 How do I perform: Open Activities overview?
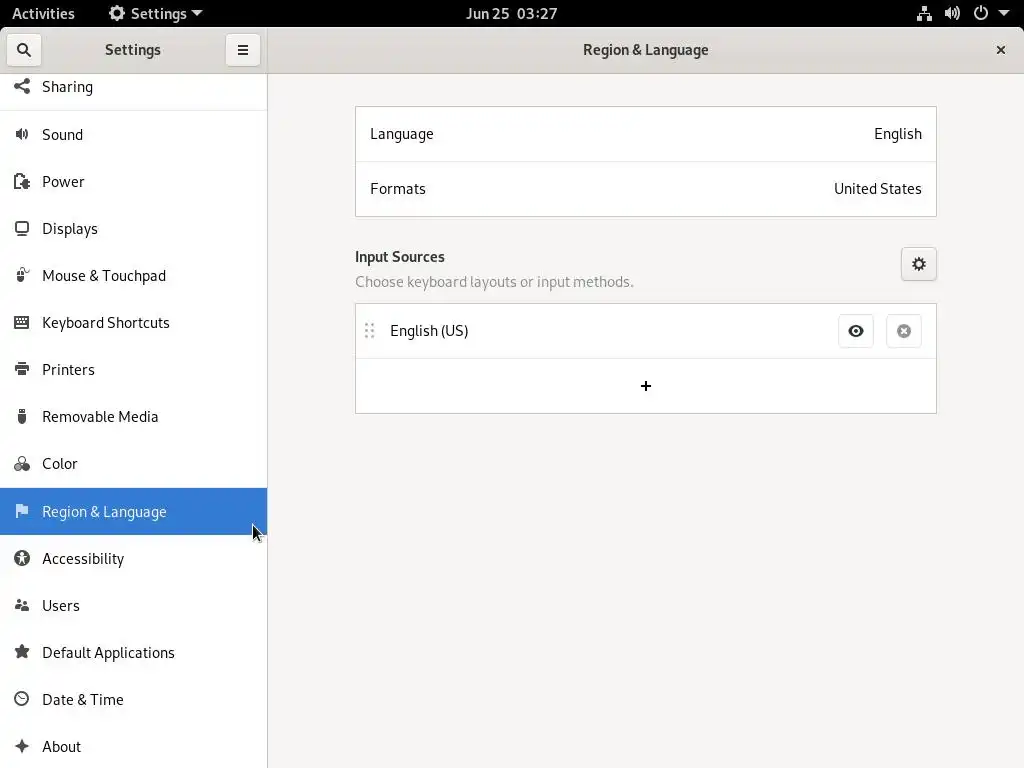[x=43, y=13]
